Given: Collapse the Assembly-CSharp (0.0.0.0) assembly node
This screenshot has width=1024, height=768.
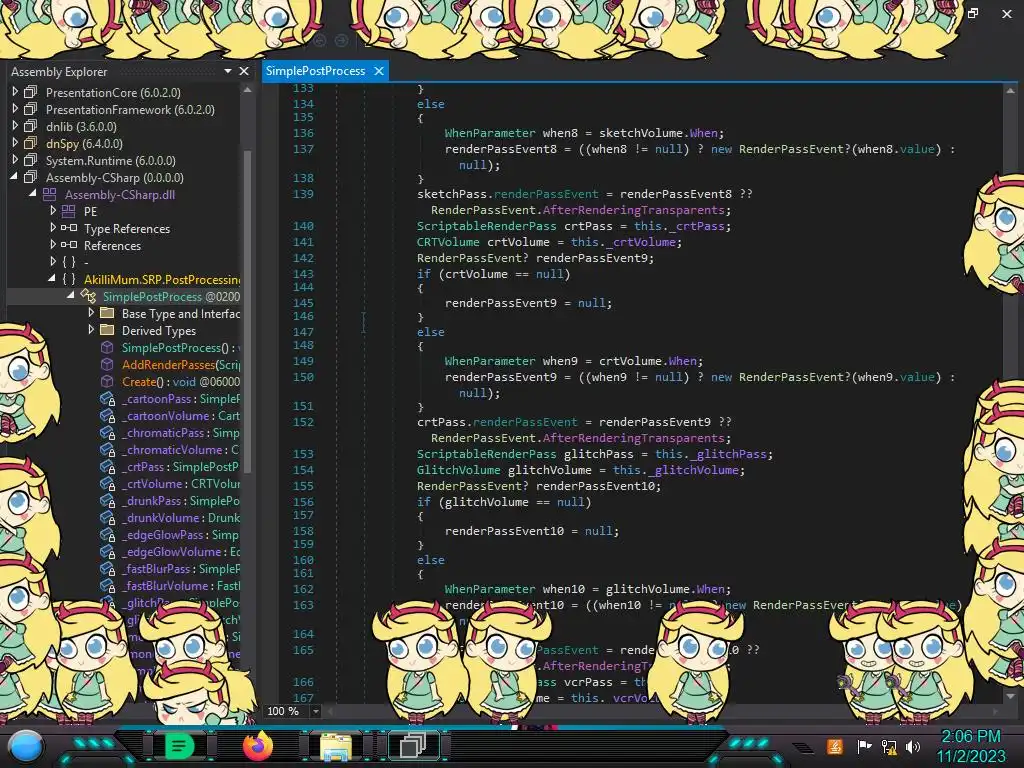Looking at the screenshot, I should 14,177.
